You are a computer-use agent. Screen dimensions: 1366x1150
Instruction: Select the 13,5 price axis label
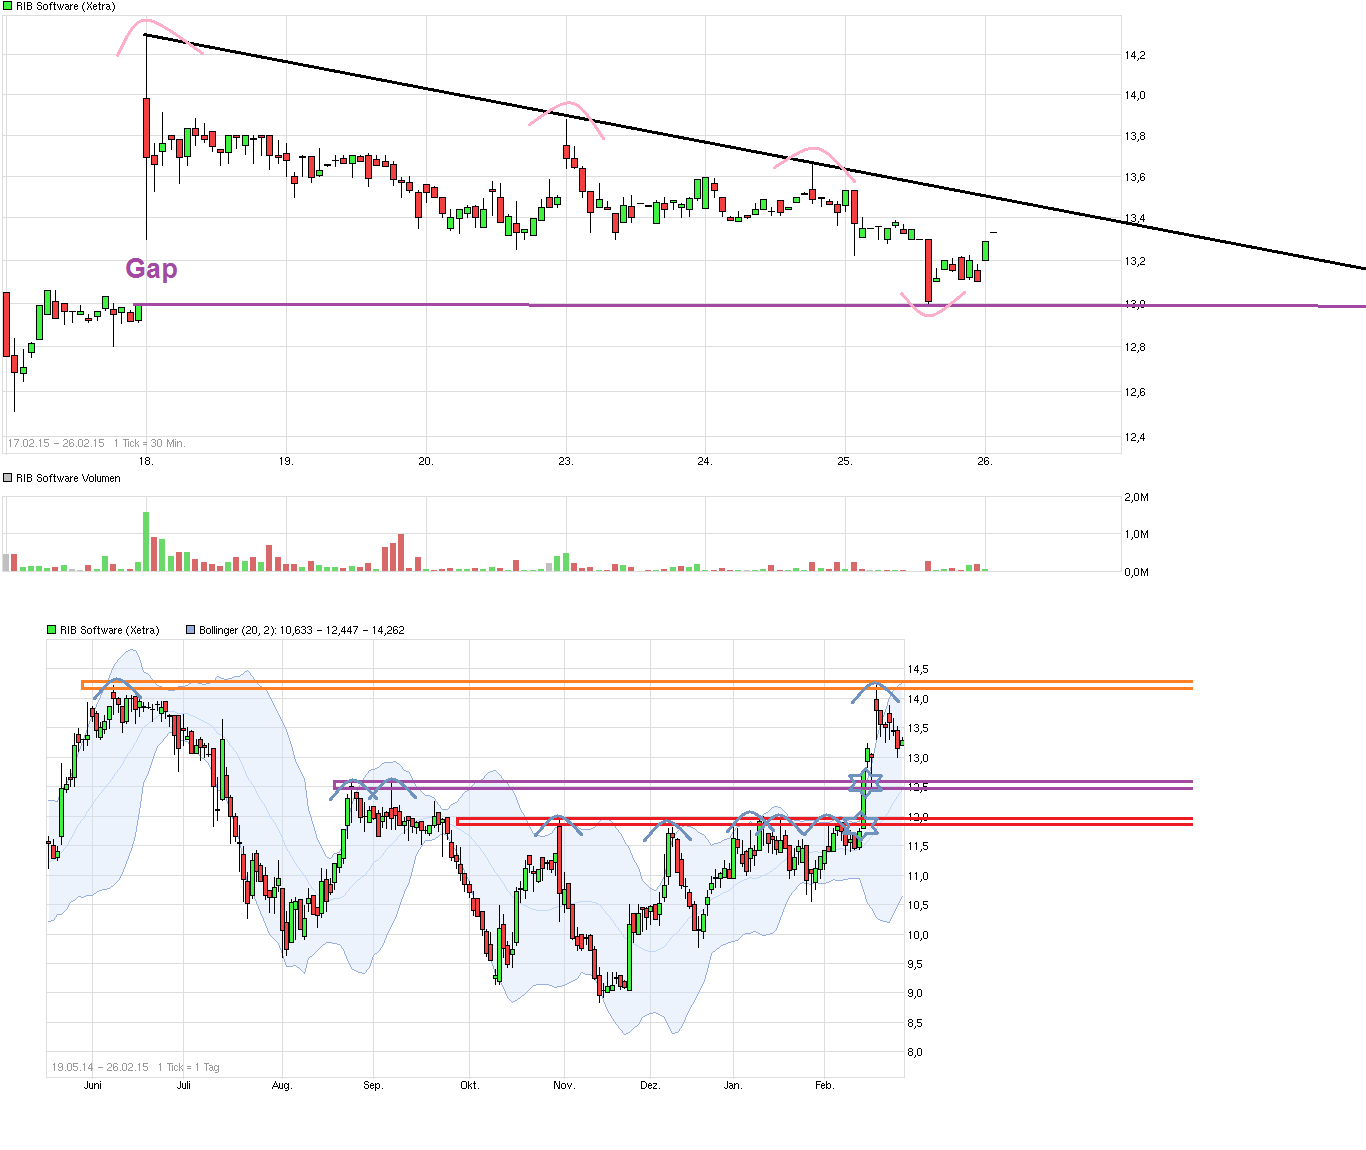[x=918, y=728]
